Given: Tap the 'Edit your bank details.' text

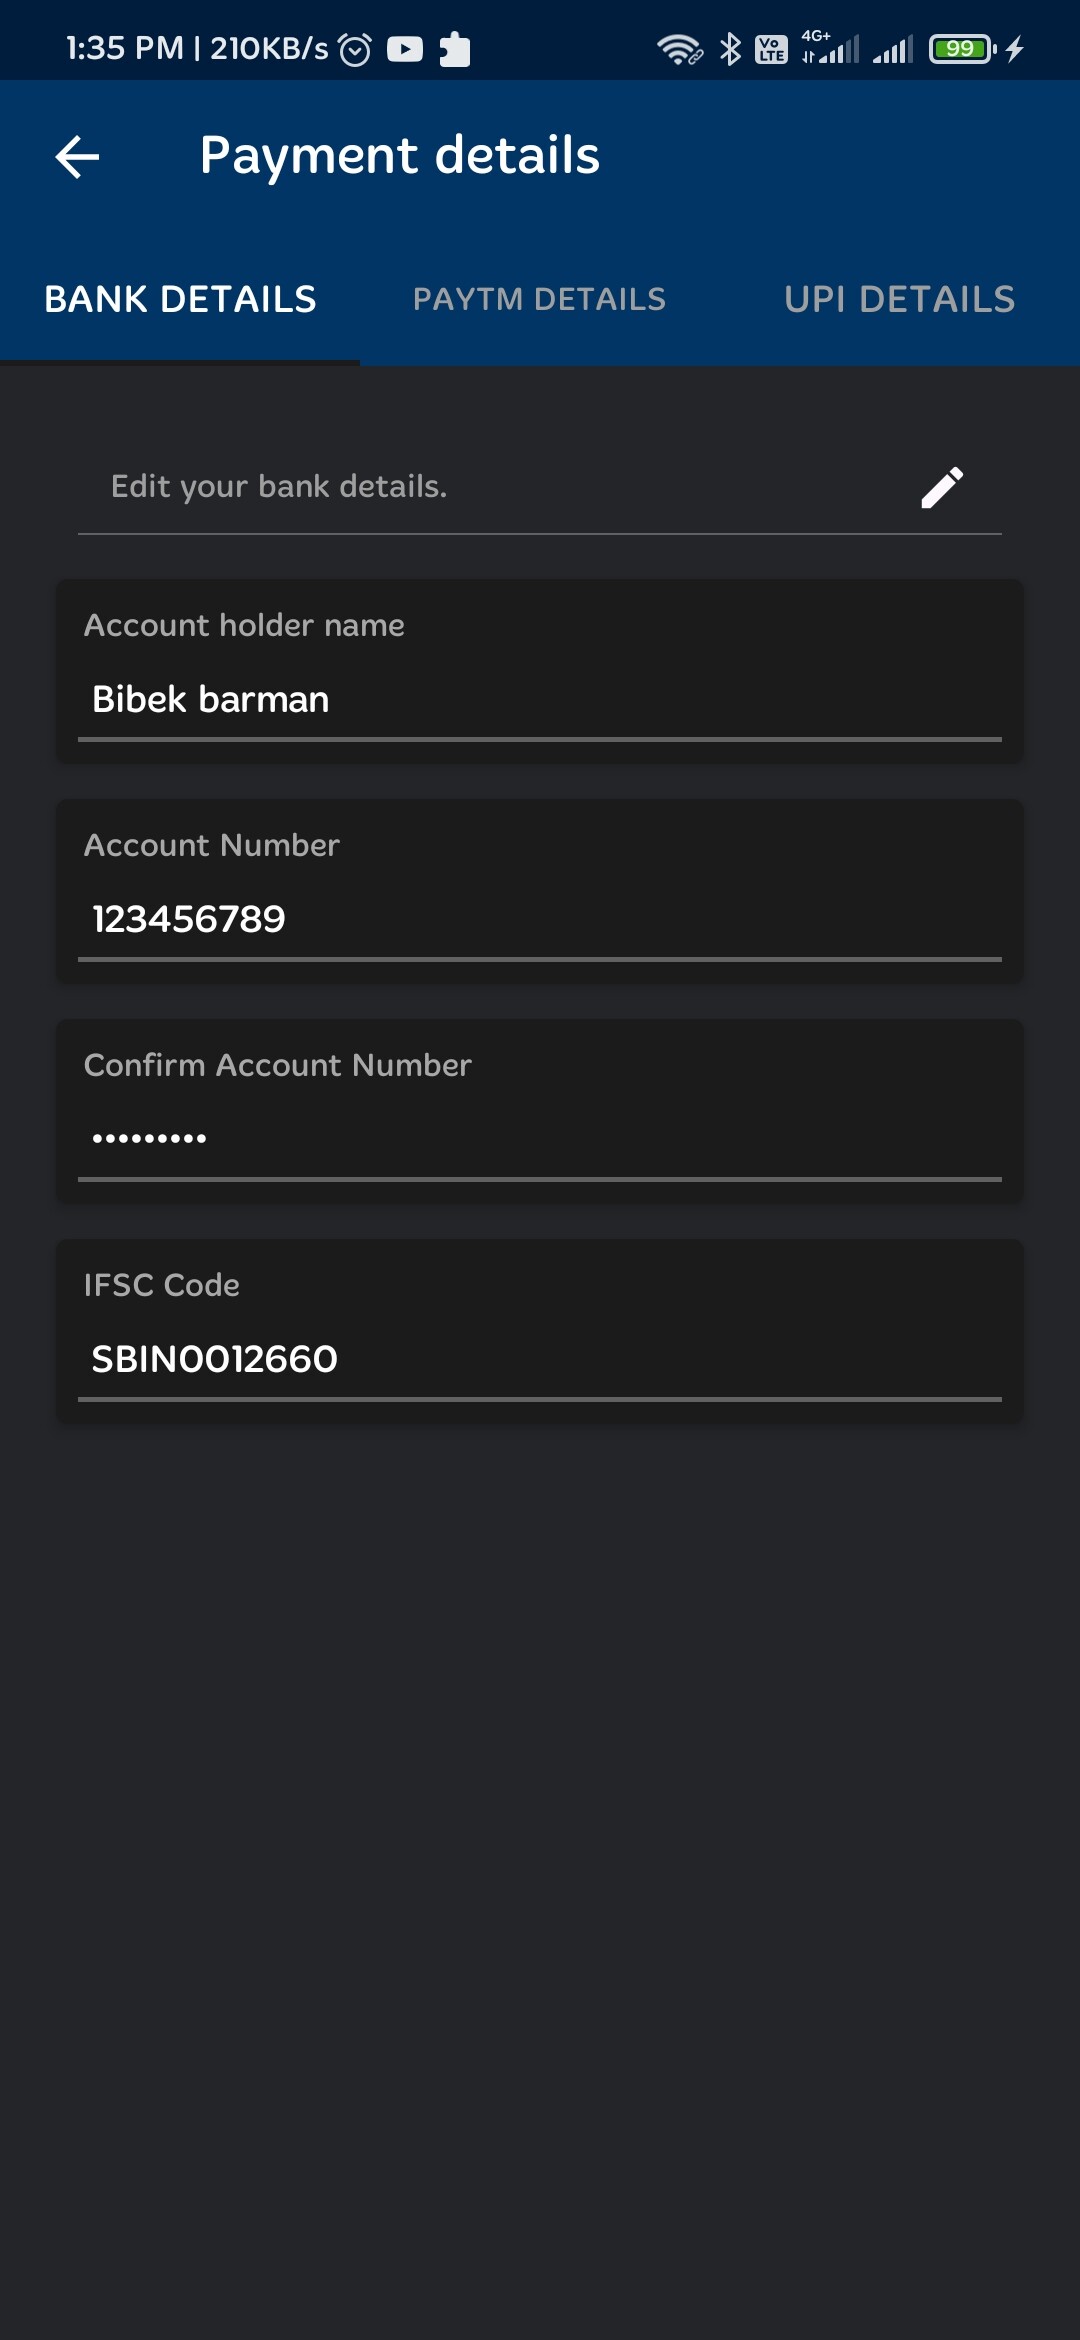Looking at the screenshot, I should pos(279,487).
